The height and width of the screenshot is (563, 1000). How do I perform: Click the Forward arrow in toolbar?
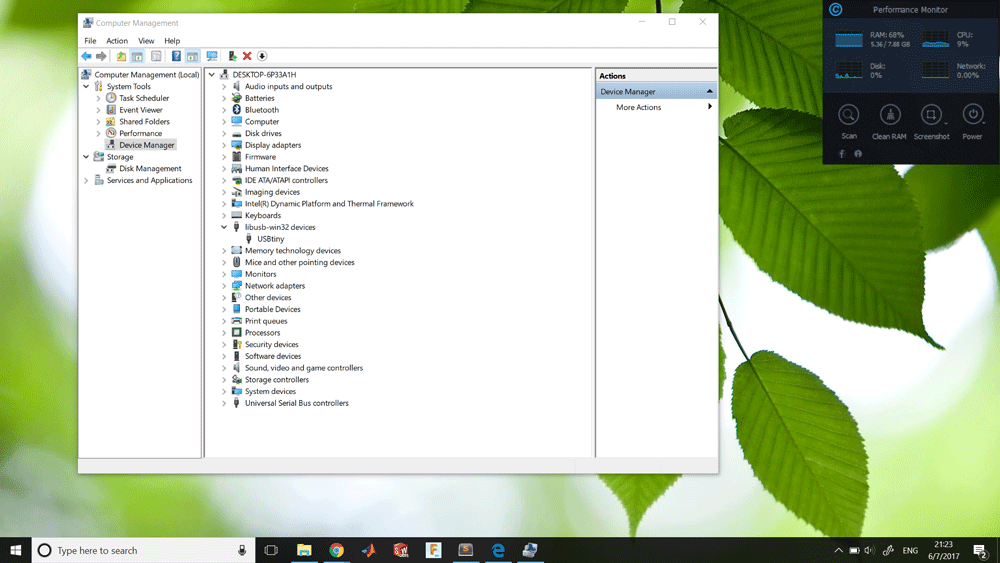pos(101,56)
